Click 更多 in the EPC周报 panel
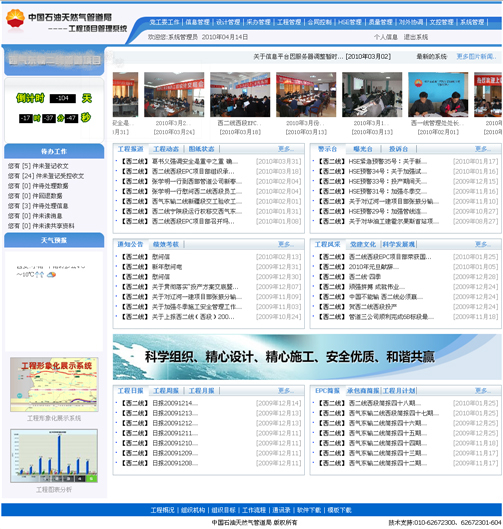 click(482, 391)
